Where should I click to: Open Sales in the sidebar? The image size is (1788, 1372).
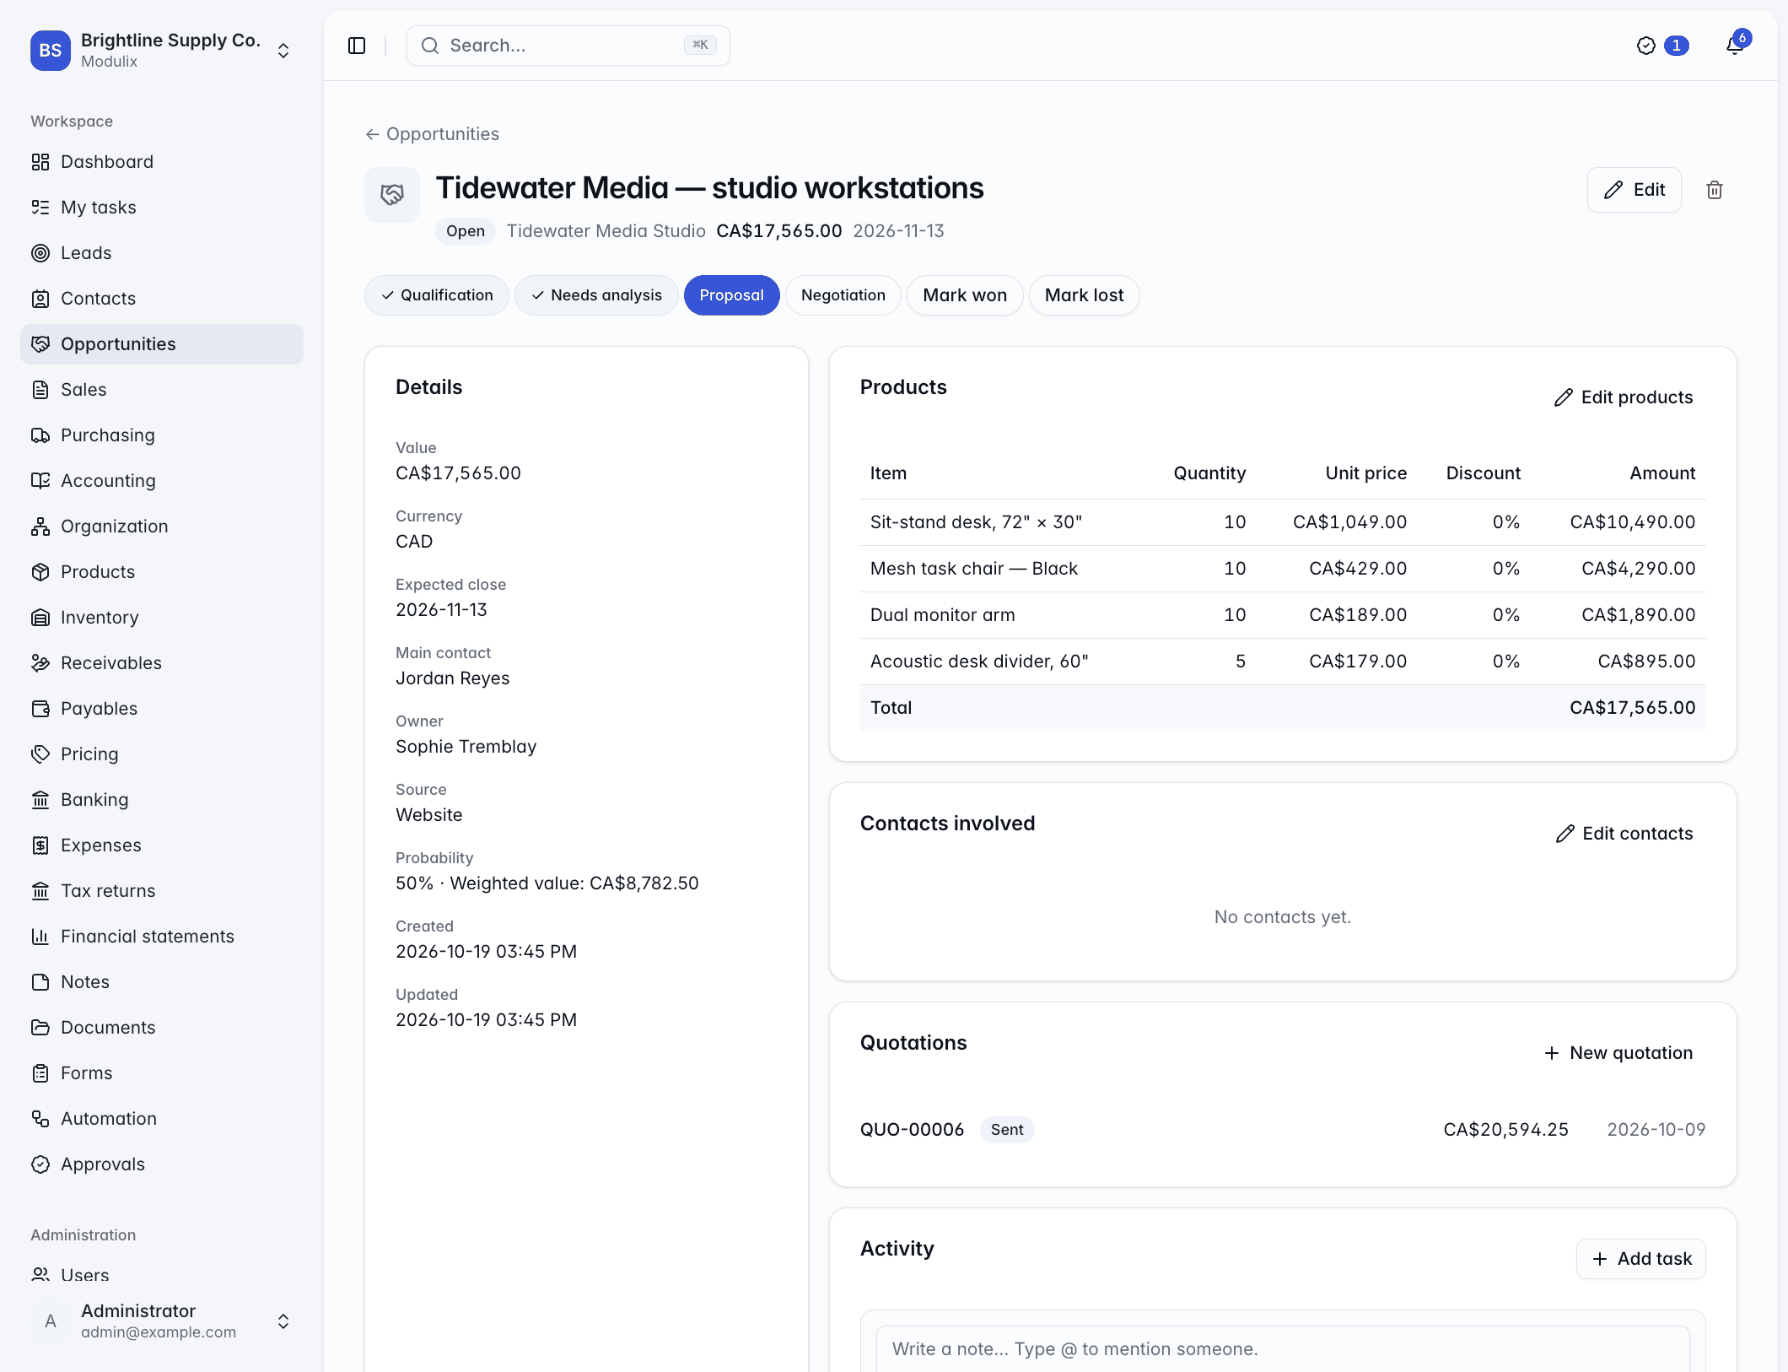pos(162,389)
